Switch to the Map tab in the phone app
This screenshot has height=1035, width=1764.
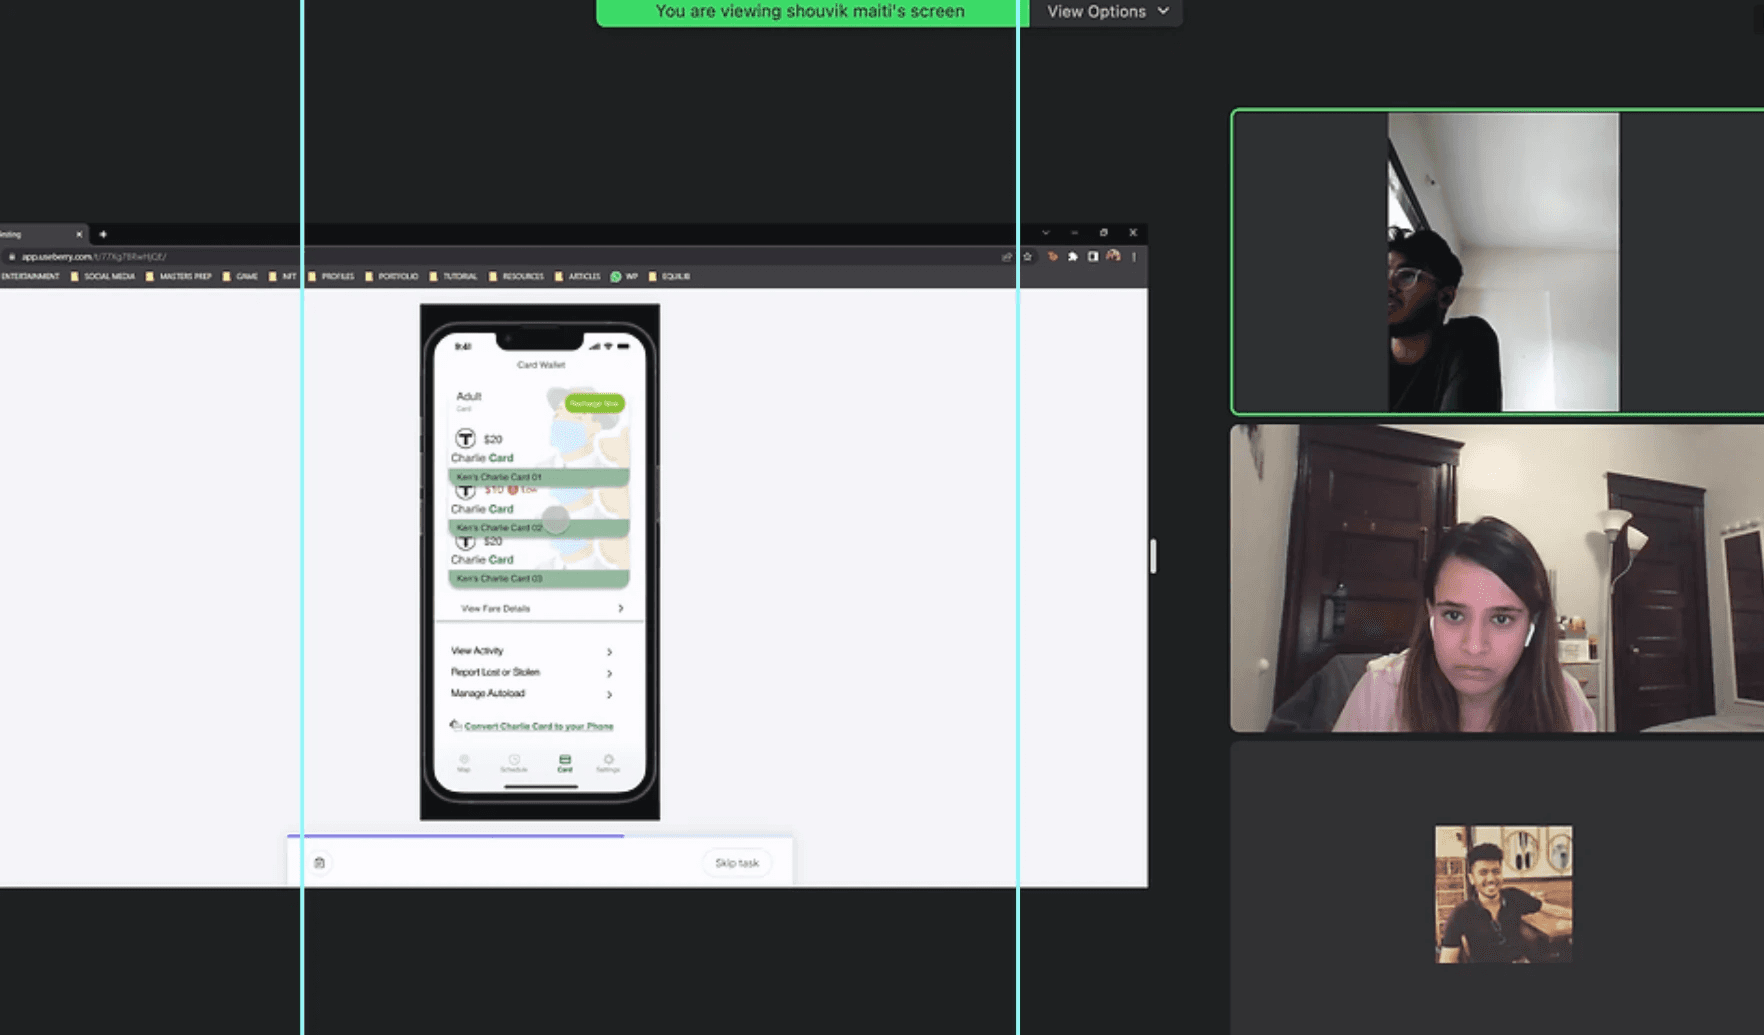click(464, 763)
